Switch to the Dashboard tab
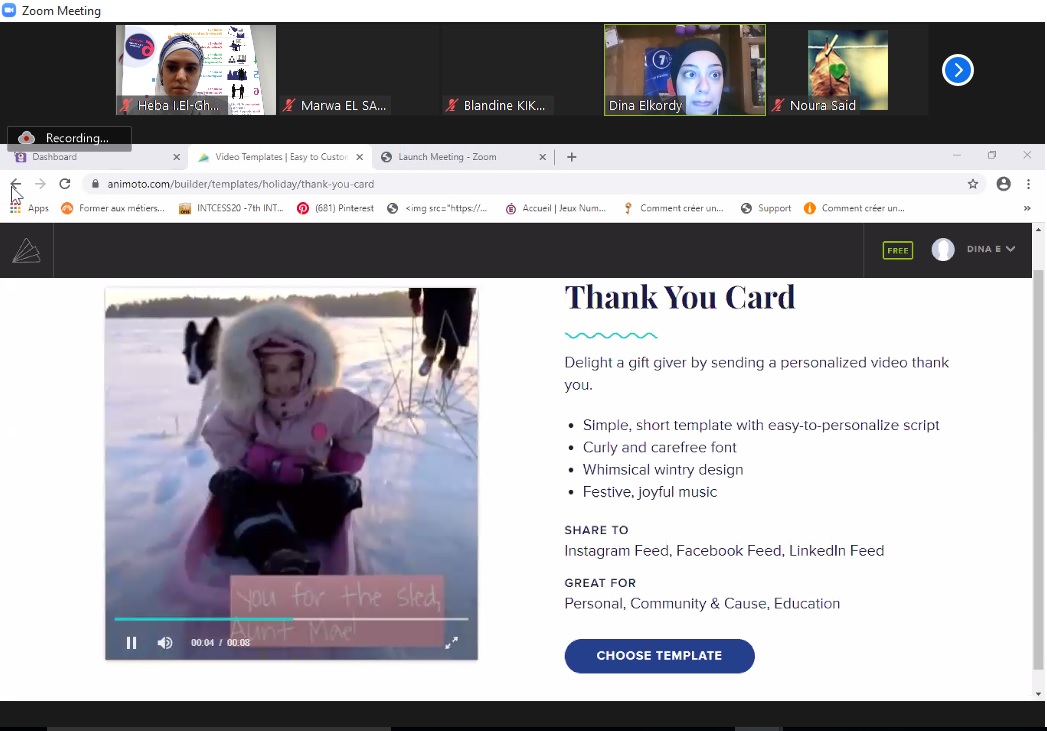1047x731 pixels. [90, 157]
